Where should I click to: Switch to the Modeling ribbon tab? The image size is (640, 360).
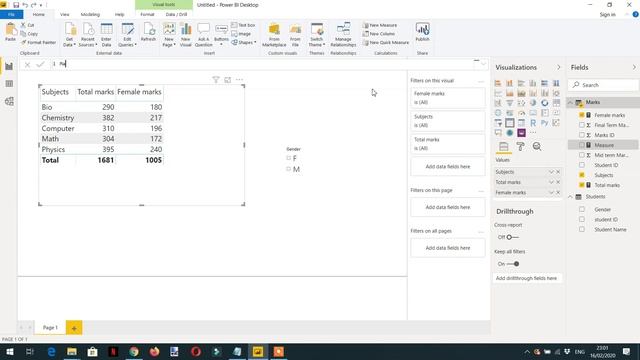(x=90, y=14)
